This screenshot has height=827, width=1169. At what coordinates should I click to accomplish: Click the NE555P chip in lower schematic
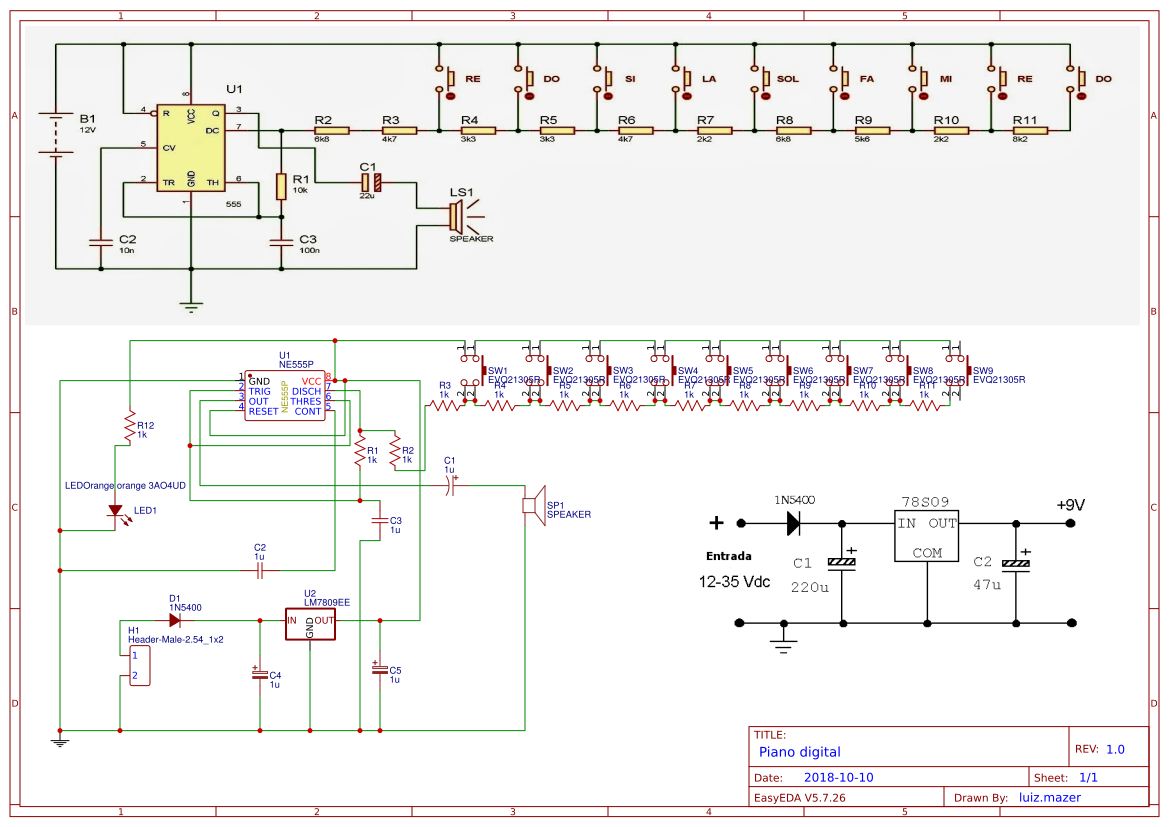pos(285,396)
